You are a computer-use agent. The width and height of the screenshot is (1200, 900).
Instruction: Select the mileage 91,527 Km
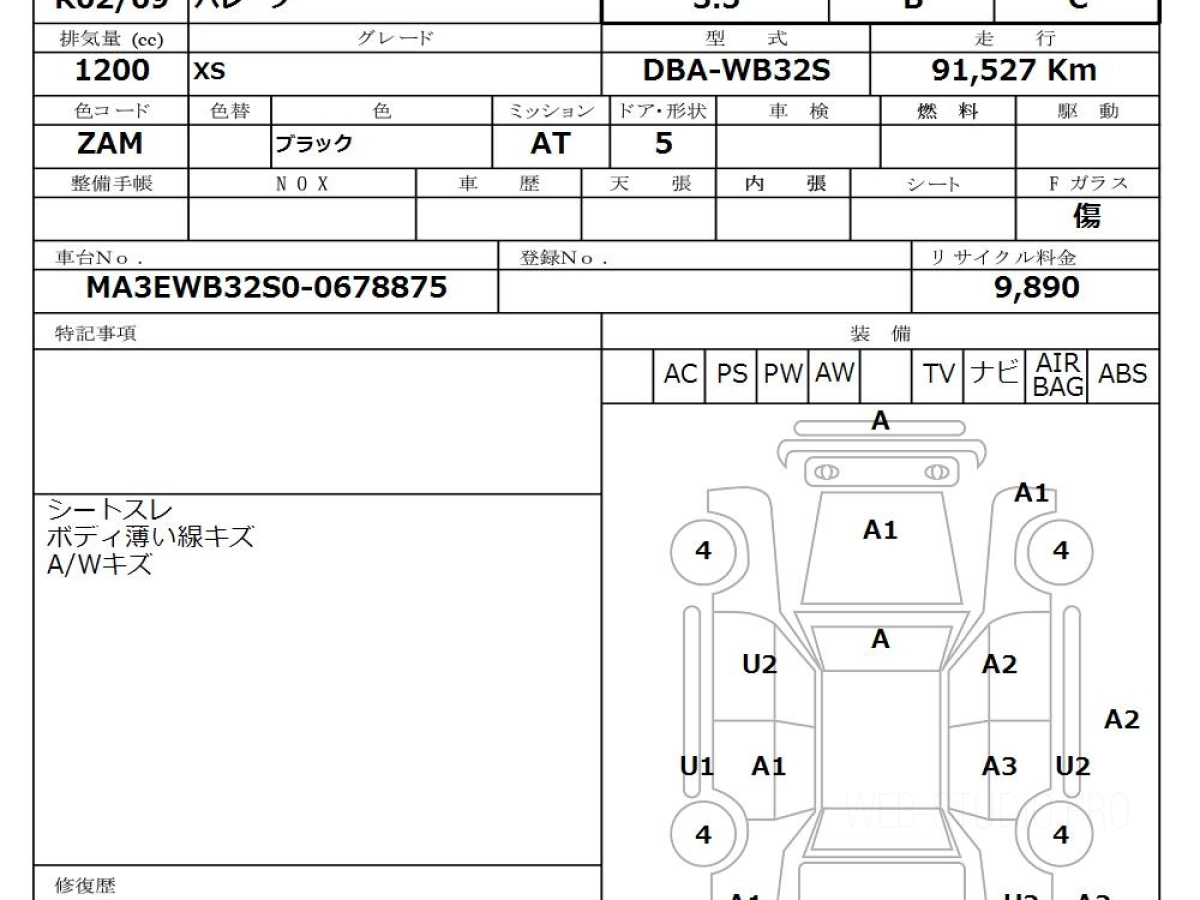coord(1014,71)
